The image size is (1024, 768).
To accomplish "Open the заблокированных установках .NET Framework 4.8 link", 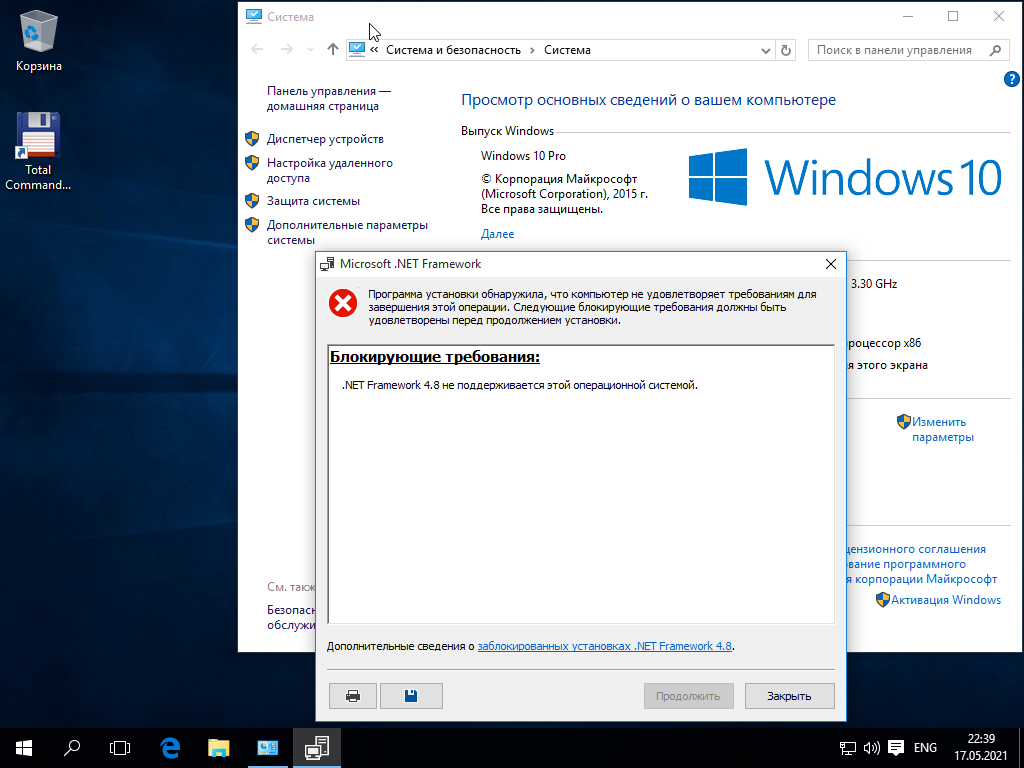I will pyautogui.click(x=604, y=646).
